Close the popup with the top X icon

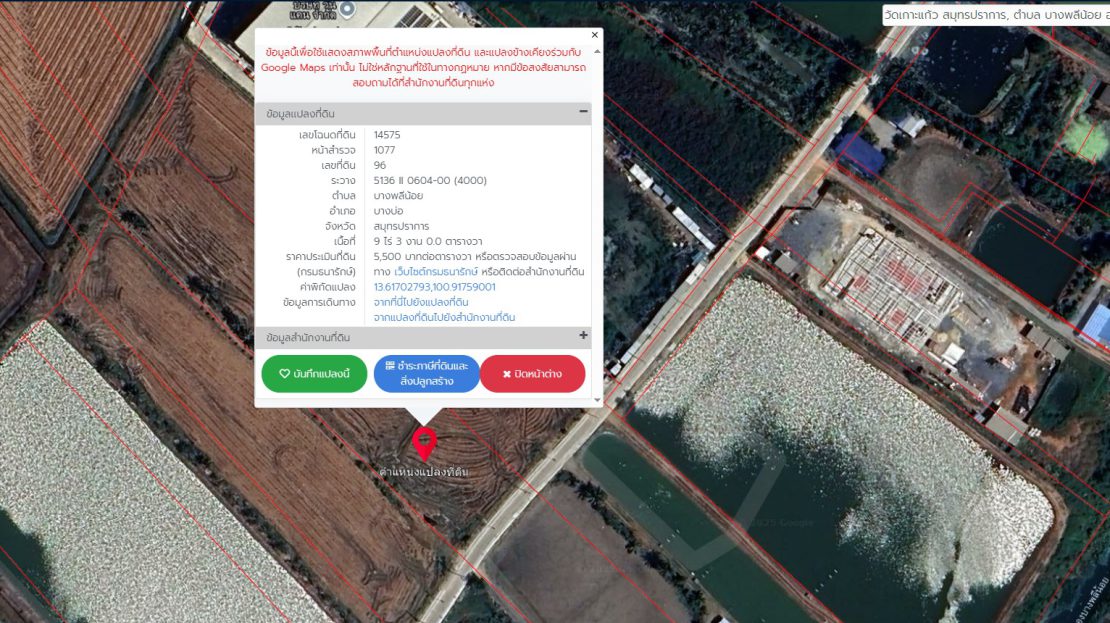[596, 34]
